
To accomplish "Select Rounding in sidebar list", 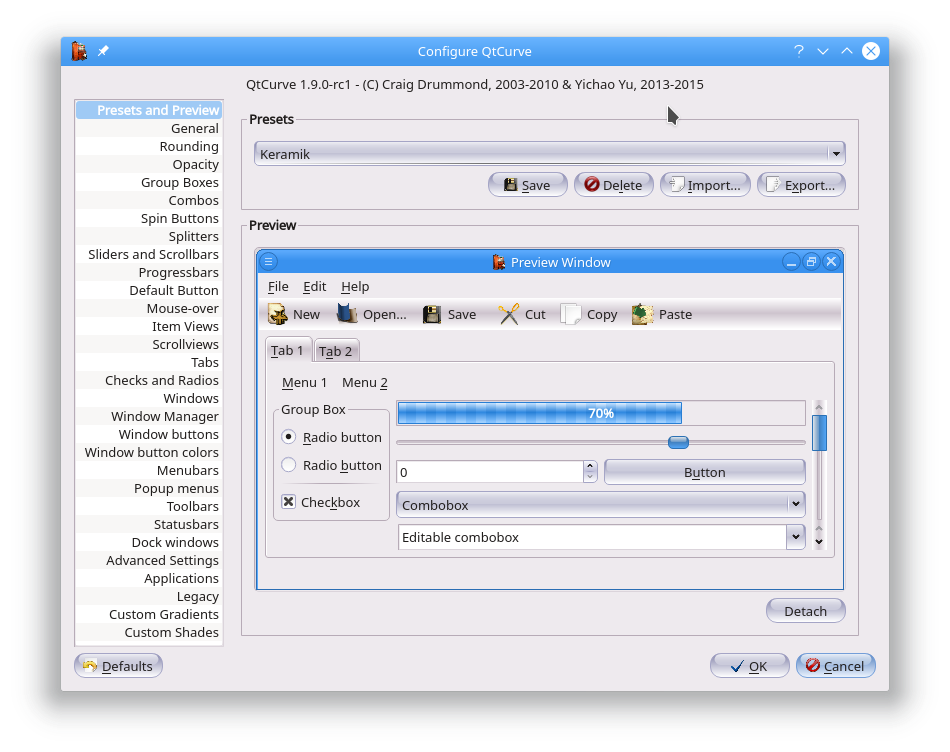I will click(149, 147).
